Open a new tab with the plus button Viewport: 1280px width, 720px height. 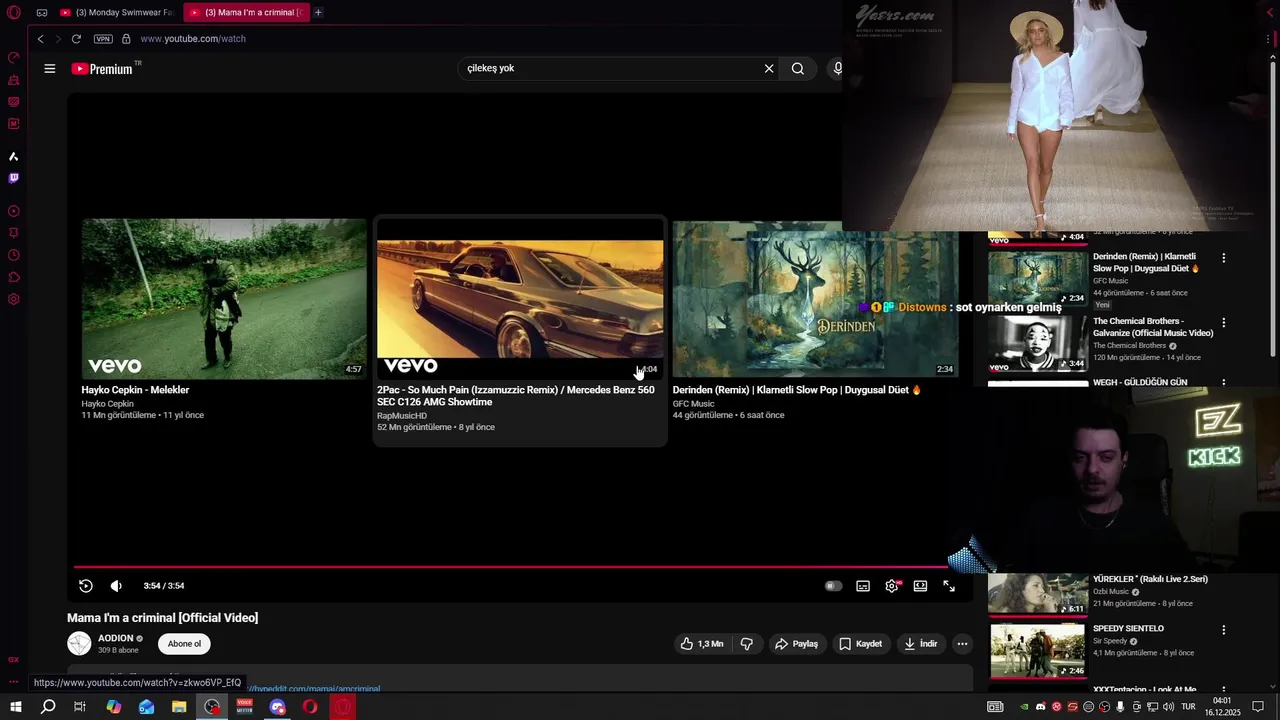coord(318,12)
